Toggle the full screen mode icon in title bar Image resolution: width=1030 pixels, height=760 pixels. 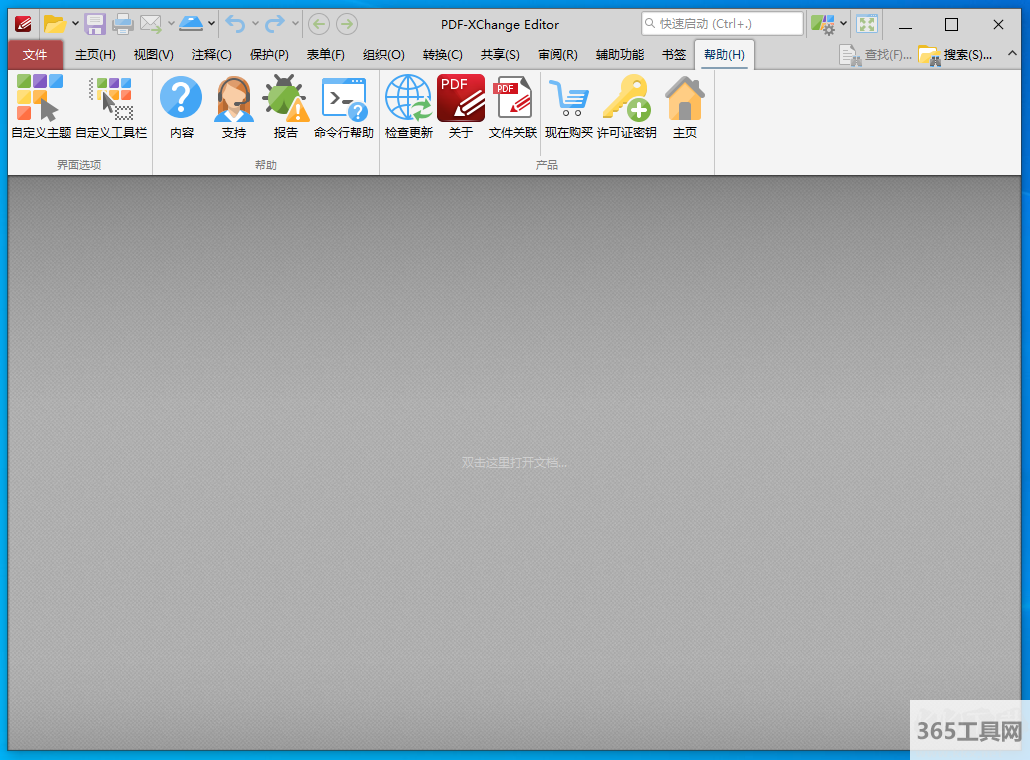coord(867,24)
